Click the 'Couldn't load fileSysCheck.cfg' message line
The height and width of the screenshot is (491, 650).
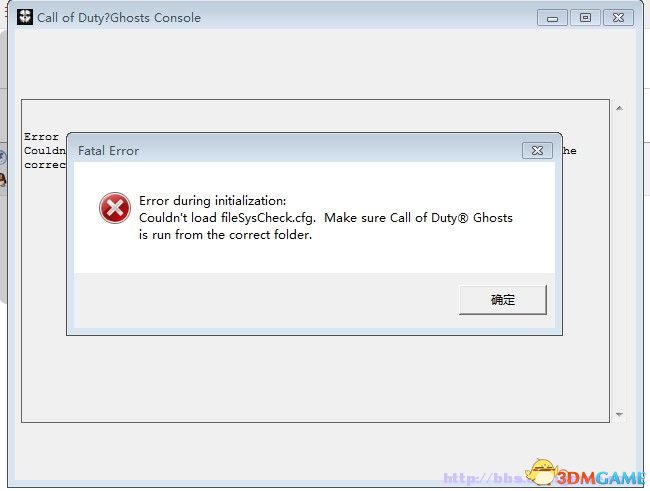(326, 218)
